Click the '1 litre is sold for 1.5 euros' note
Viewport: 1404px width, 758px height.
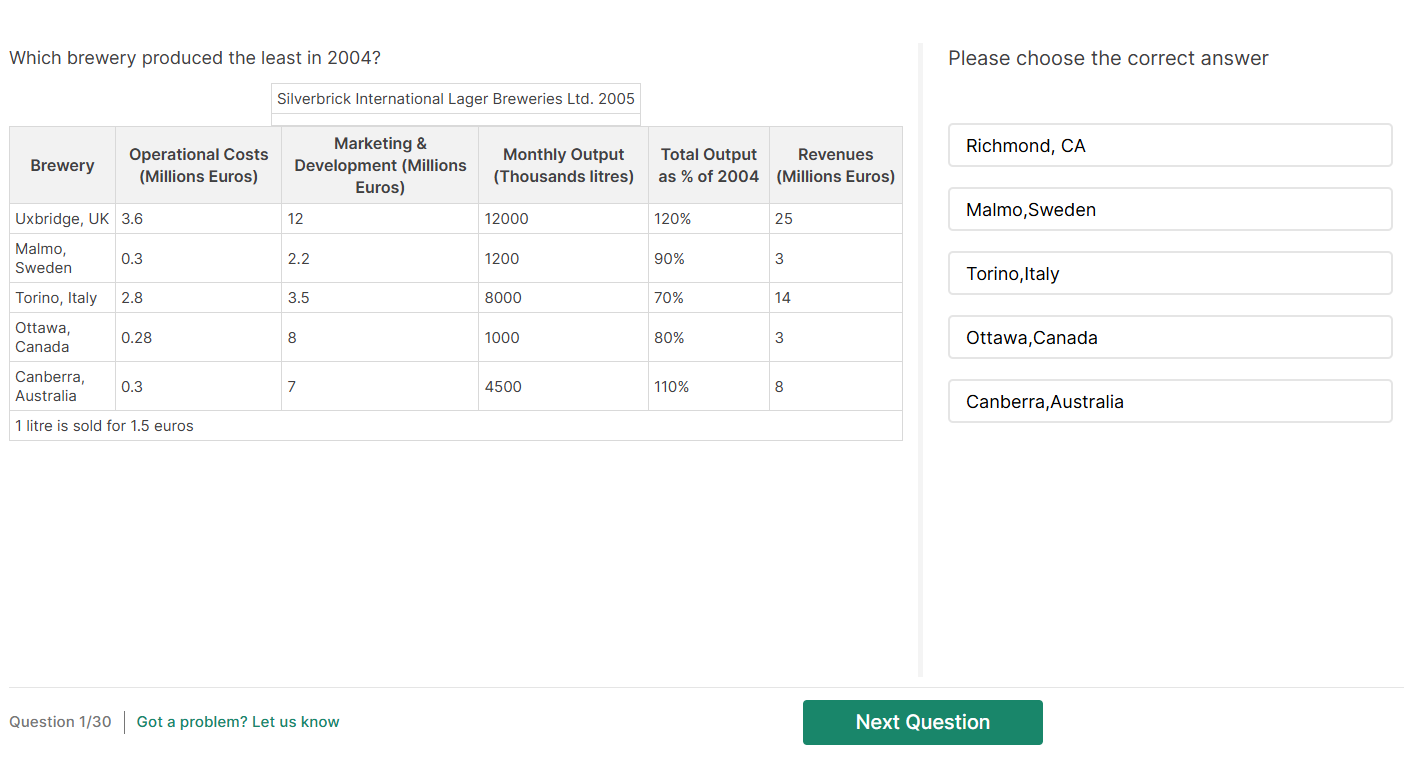point(105,426)
